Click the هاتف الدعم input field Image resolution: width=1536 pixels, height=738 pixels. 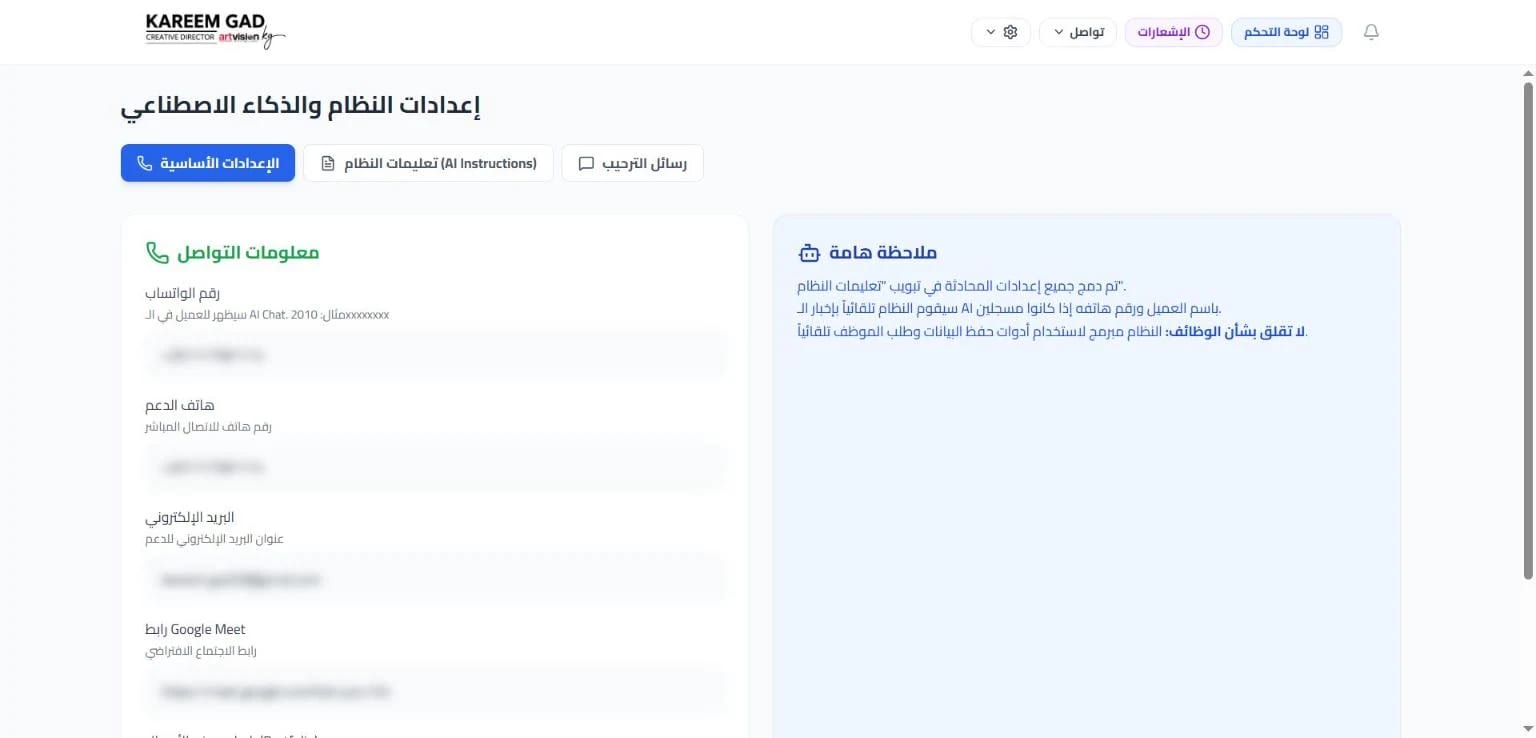click(x=435, y=467)
